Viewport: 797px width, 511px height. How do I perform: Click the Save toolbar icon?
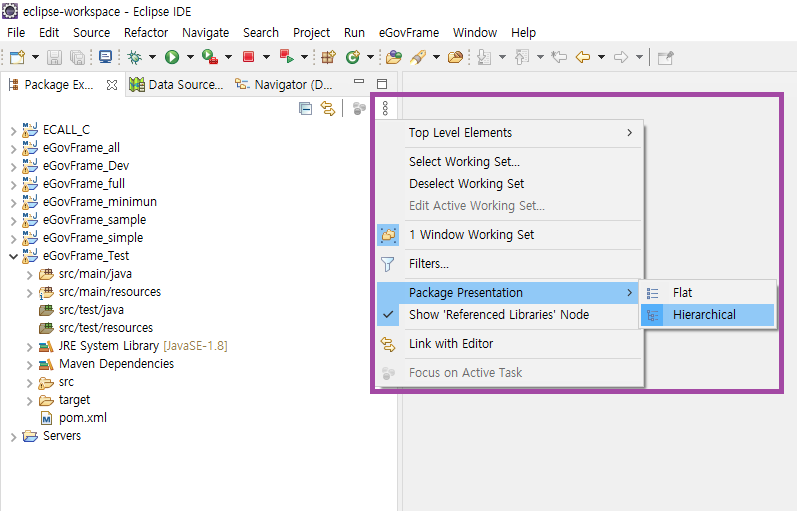pyautogui.click(x=54, y=57)
